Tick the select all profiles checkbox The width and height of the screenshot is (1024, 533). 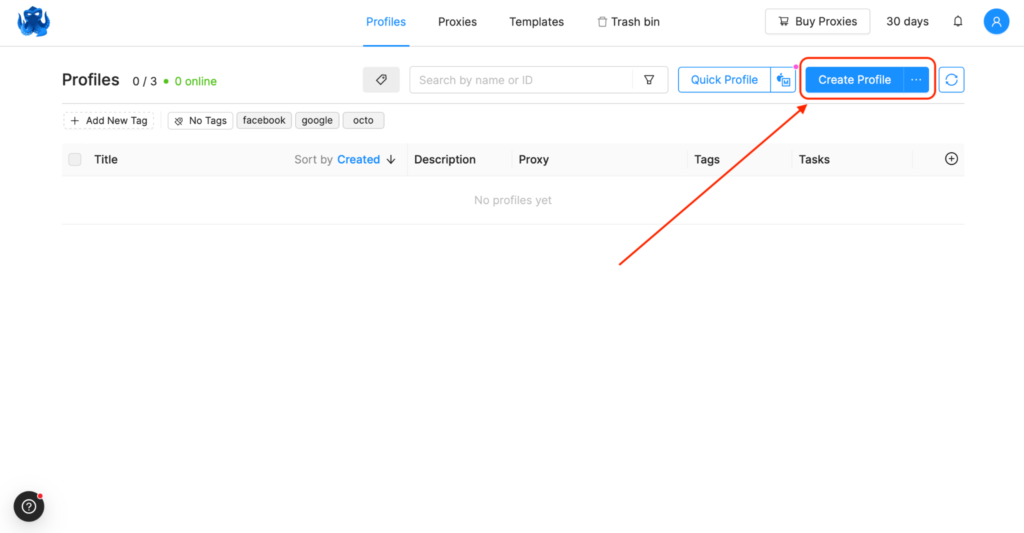(x=75, y=159)
